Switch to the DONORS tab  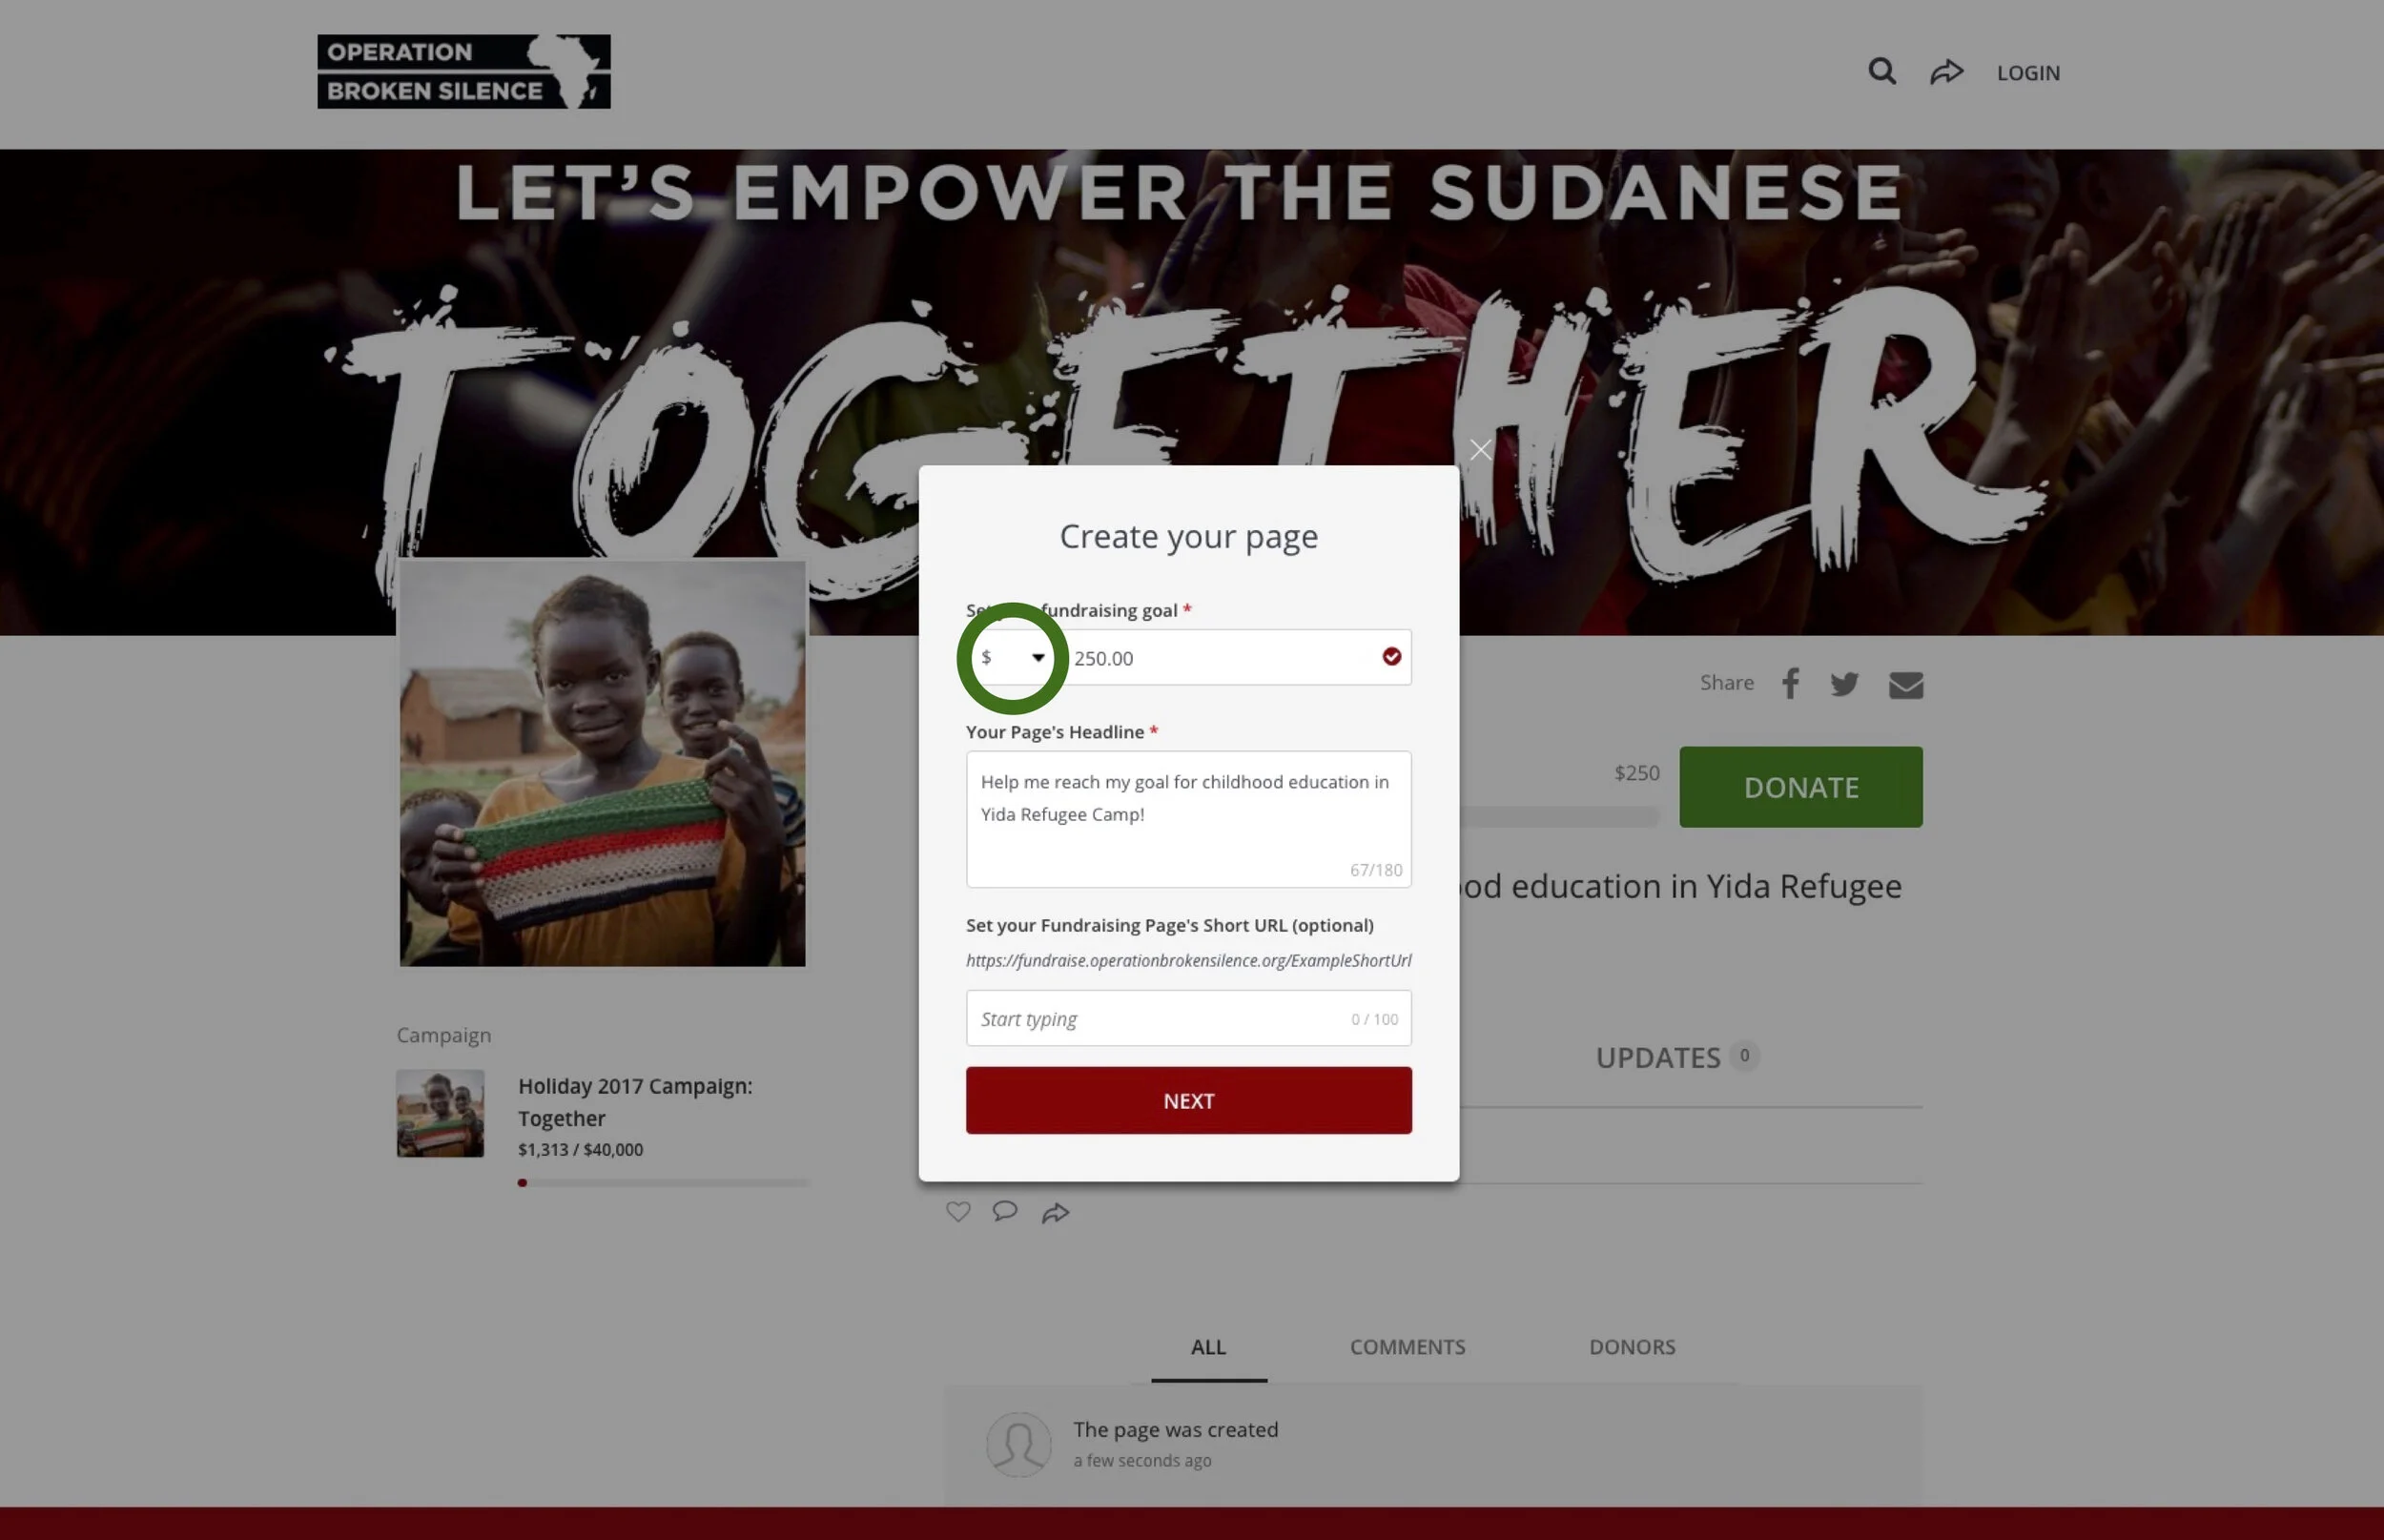(x=1632, y=1347)
